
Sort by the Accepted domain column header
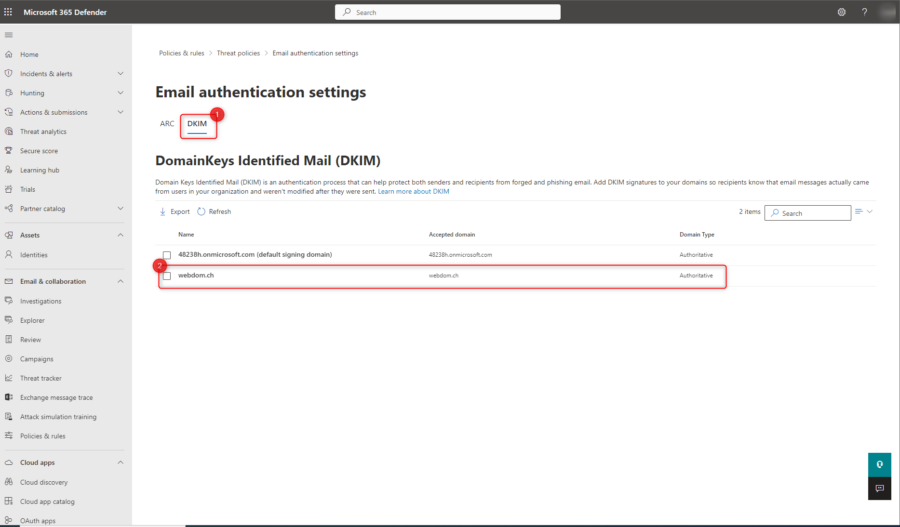(x=452, y=235)
